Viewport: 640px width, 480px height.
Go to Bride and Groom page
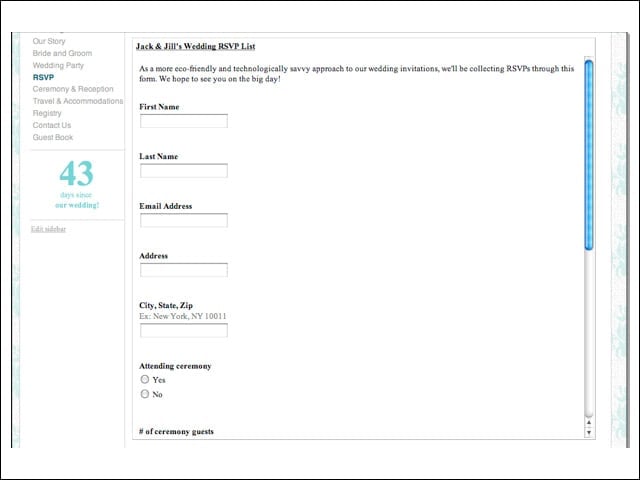pos(62,53)
